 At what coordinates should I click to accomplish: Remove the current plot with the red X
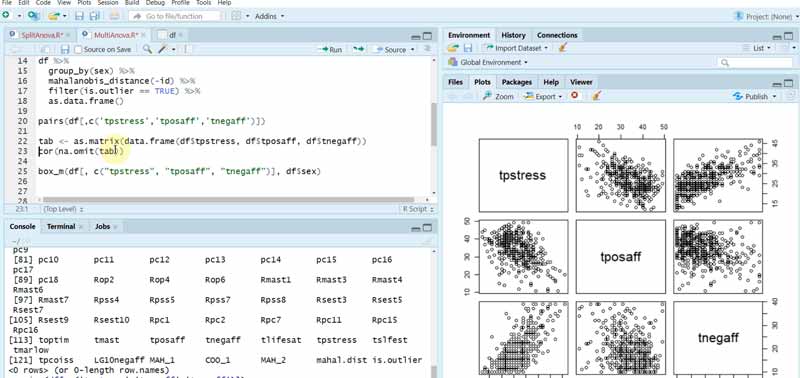coord(575,95)
